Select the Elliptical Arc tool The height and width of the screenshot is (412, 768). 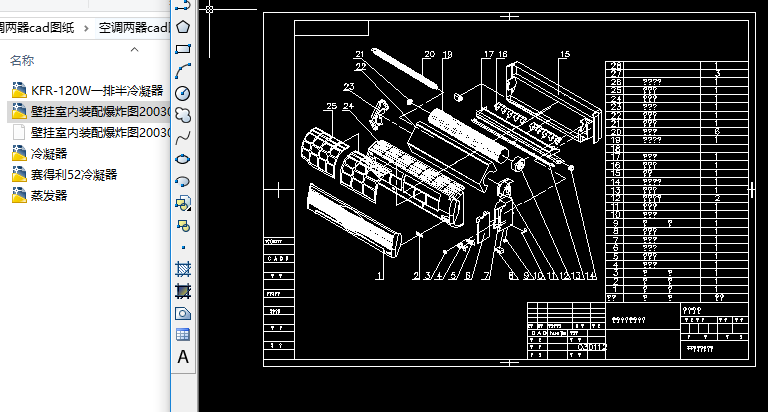(183, 182)
